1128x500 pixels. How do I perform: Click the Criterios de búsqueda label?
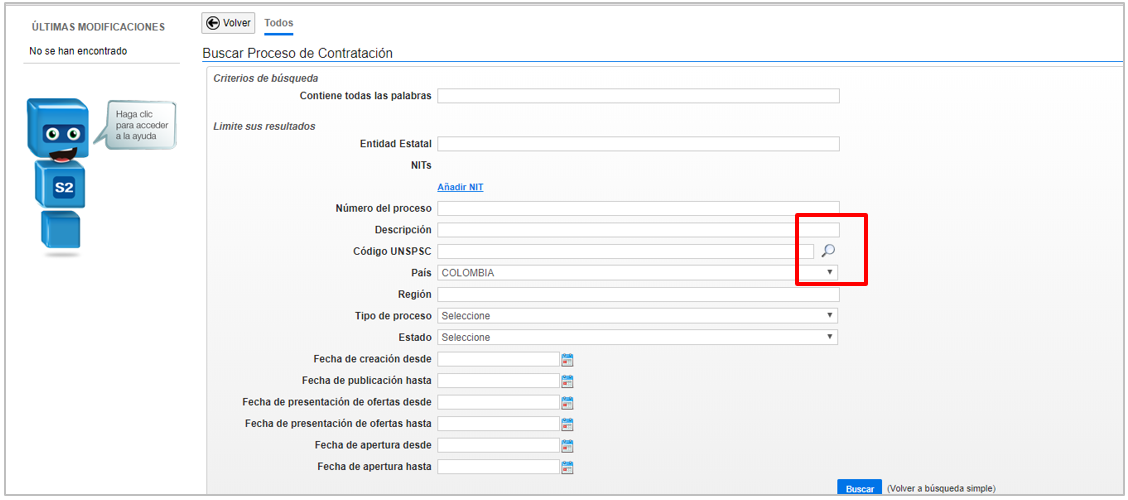click(265, 78)
